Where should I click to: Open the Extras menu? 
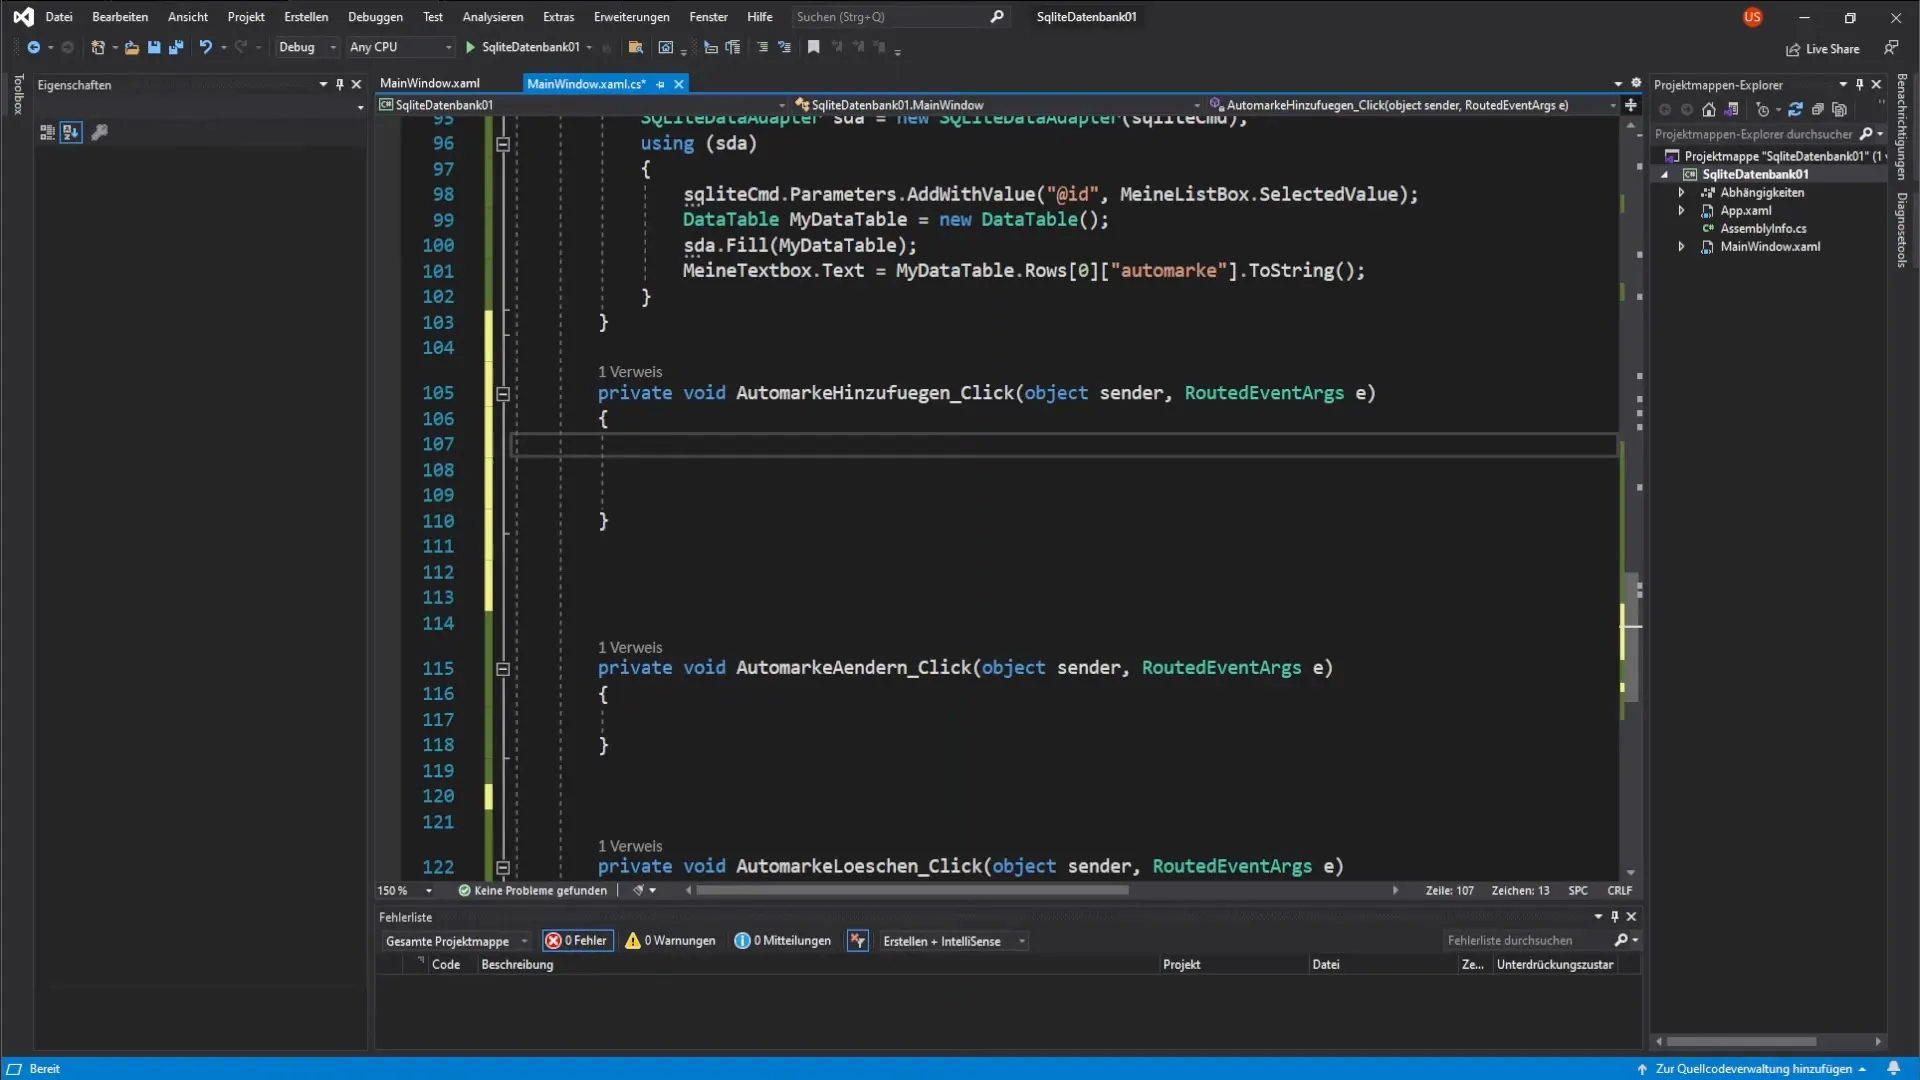[558, 17]
